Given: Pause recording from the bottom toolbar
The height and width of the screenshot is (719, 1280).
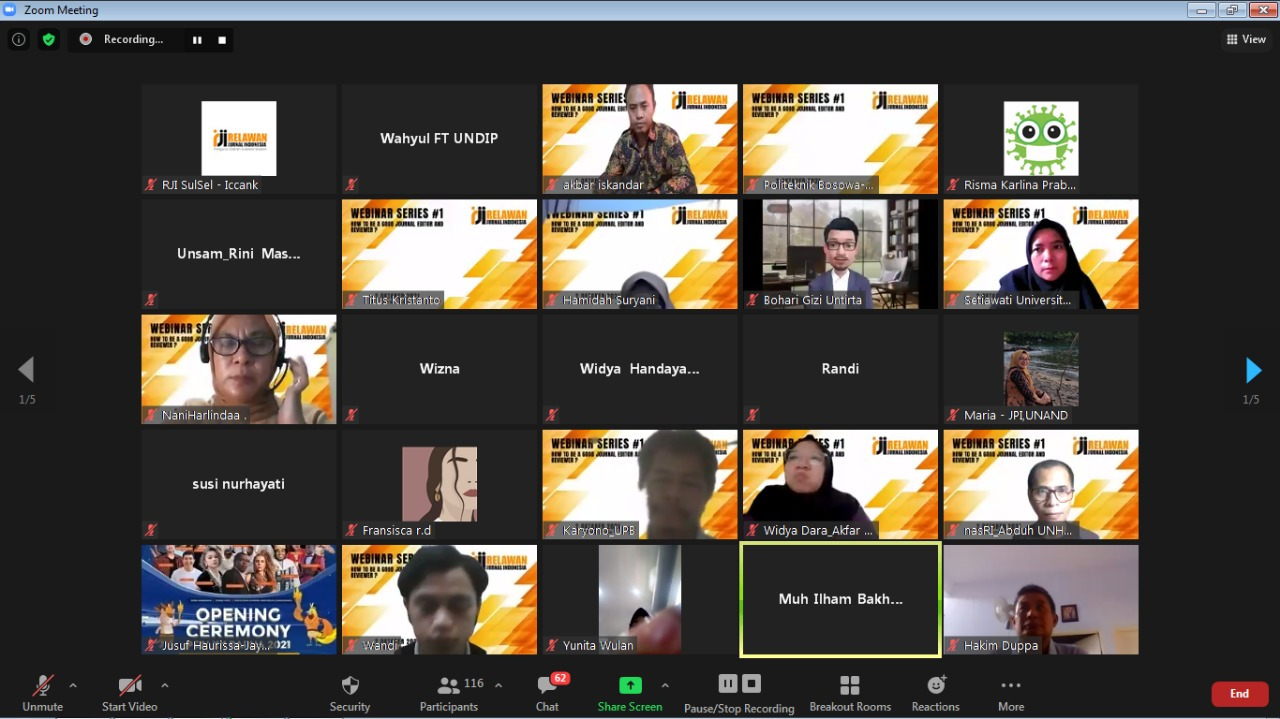Looking at the screenshot, I should coord(728,684).
